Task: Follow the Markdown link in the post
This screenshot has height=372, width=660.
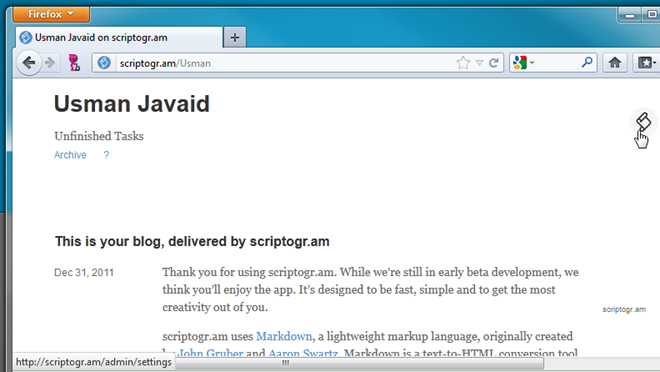Action: [284, 336]
